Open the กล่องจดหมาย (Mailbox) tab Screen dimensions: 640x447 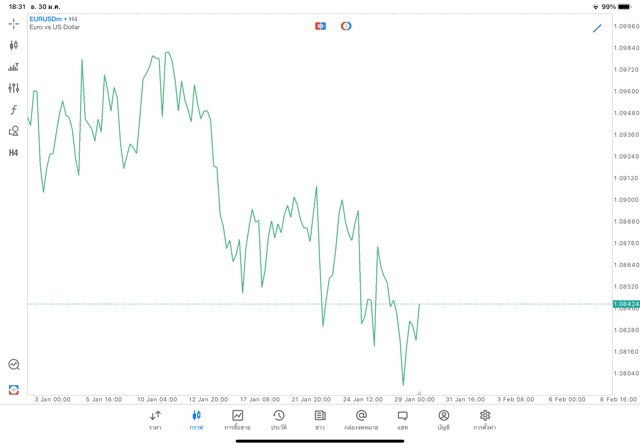coord(361,419)
